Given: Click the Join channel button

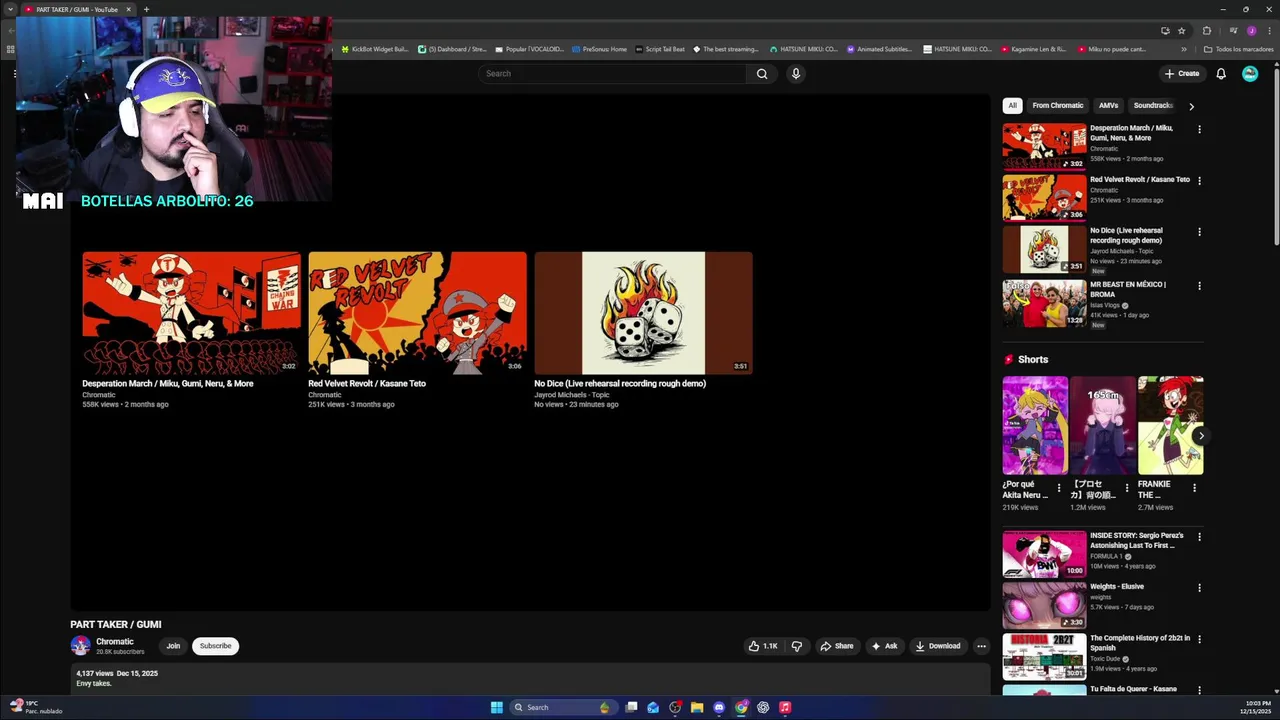Looking at the screenshot, I should (173, 646).
